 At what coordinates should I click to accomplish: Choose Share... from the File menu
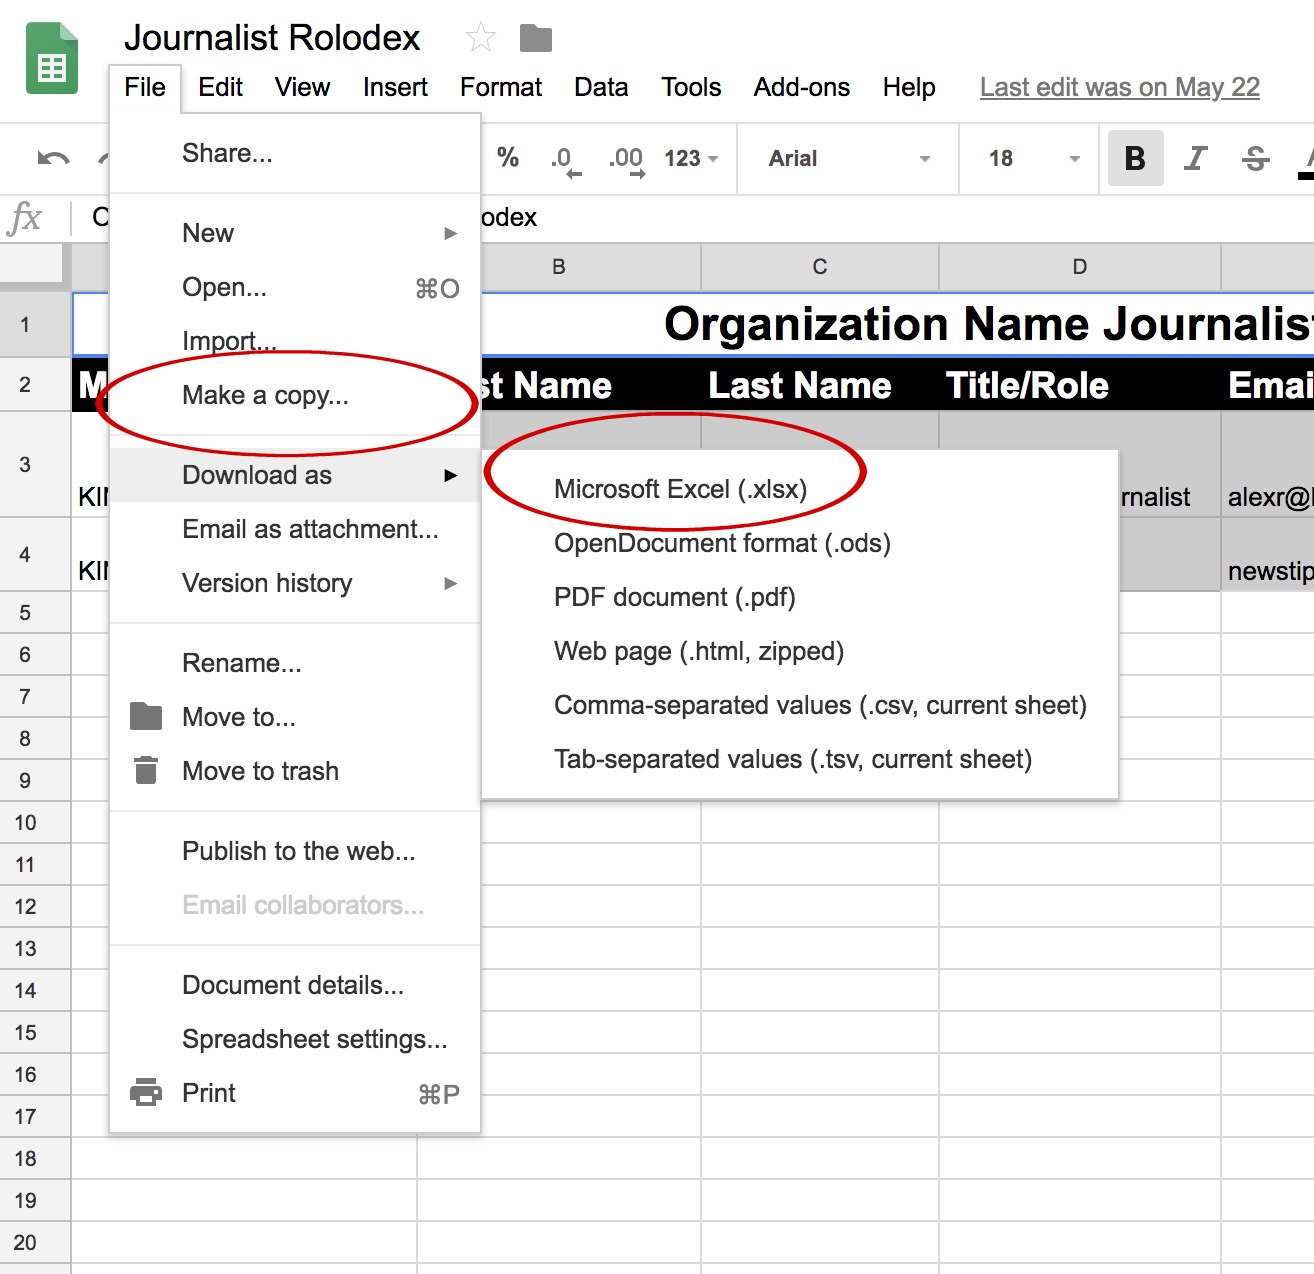(x=295, y=153)
